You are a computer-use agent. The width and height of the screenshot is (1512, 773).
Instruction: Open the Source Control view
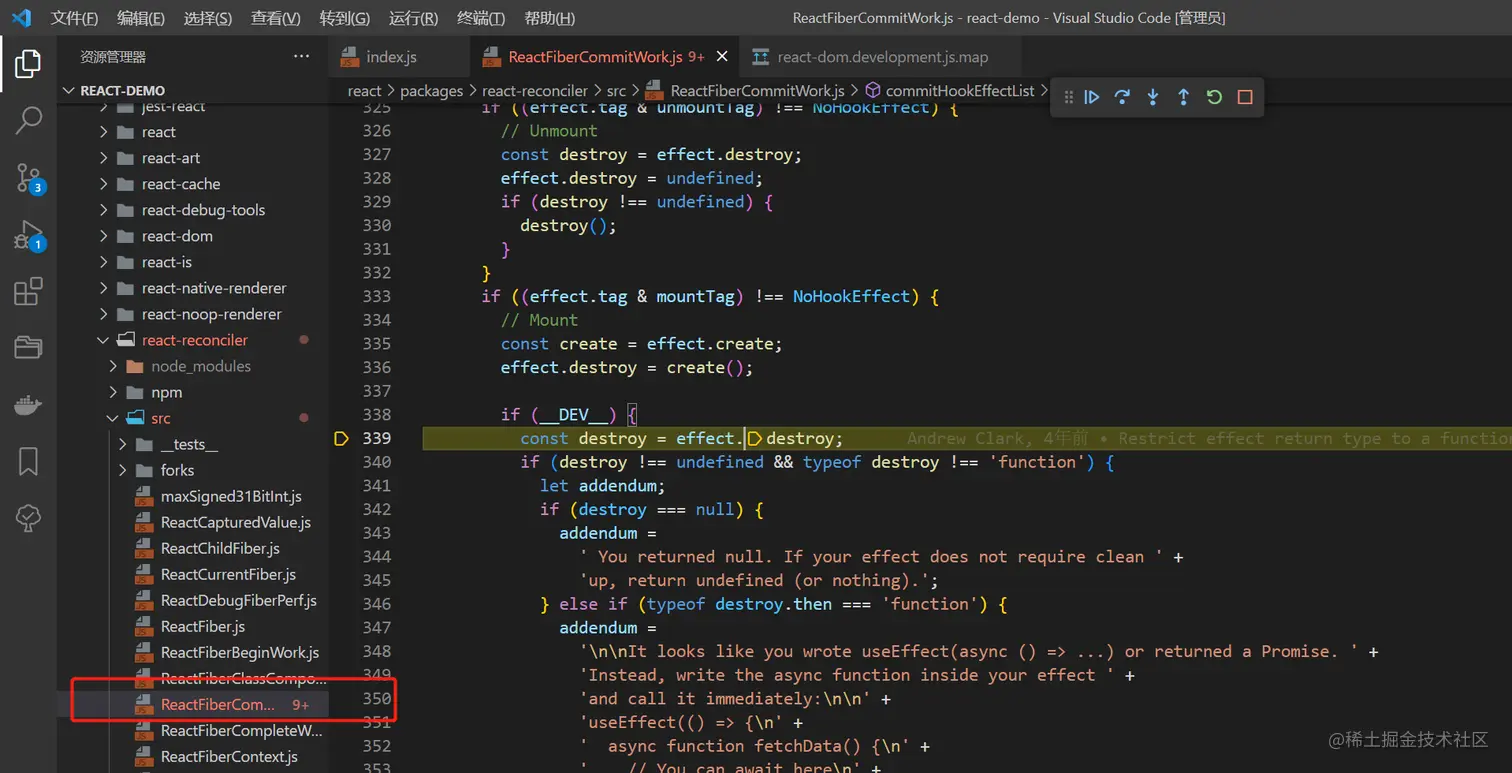(x=28, y=178)
